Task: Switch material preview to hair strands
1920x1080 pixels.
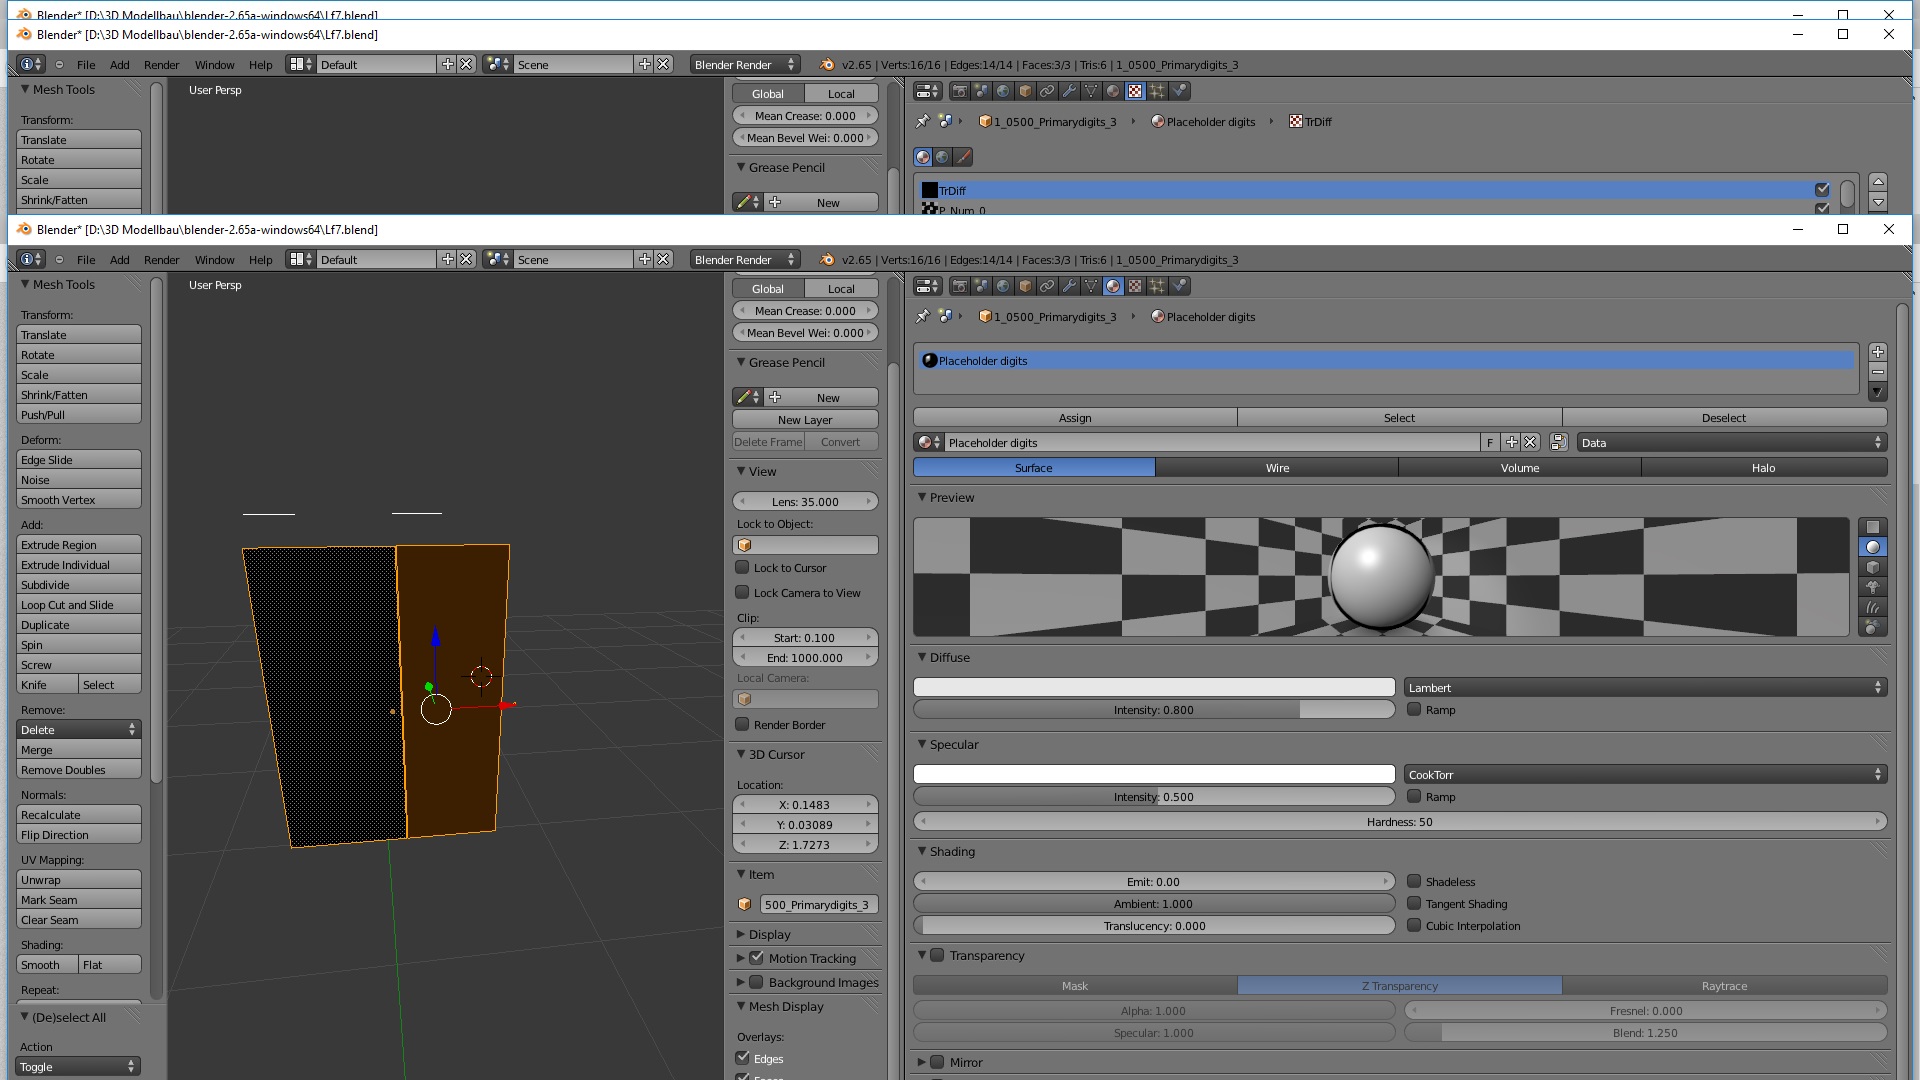Action: click(1873, 607)
